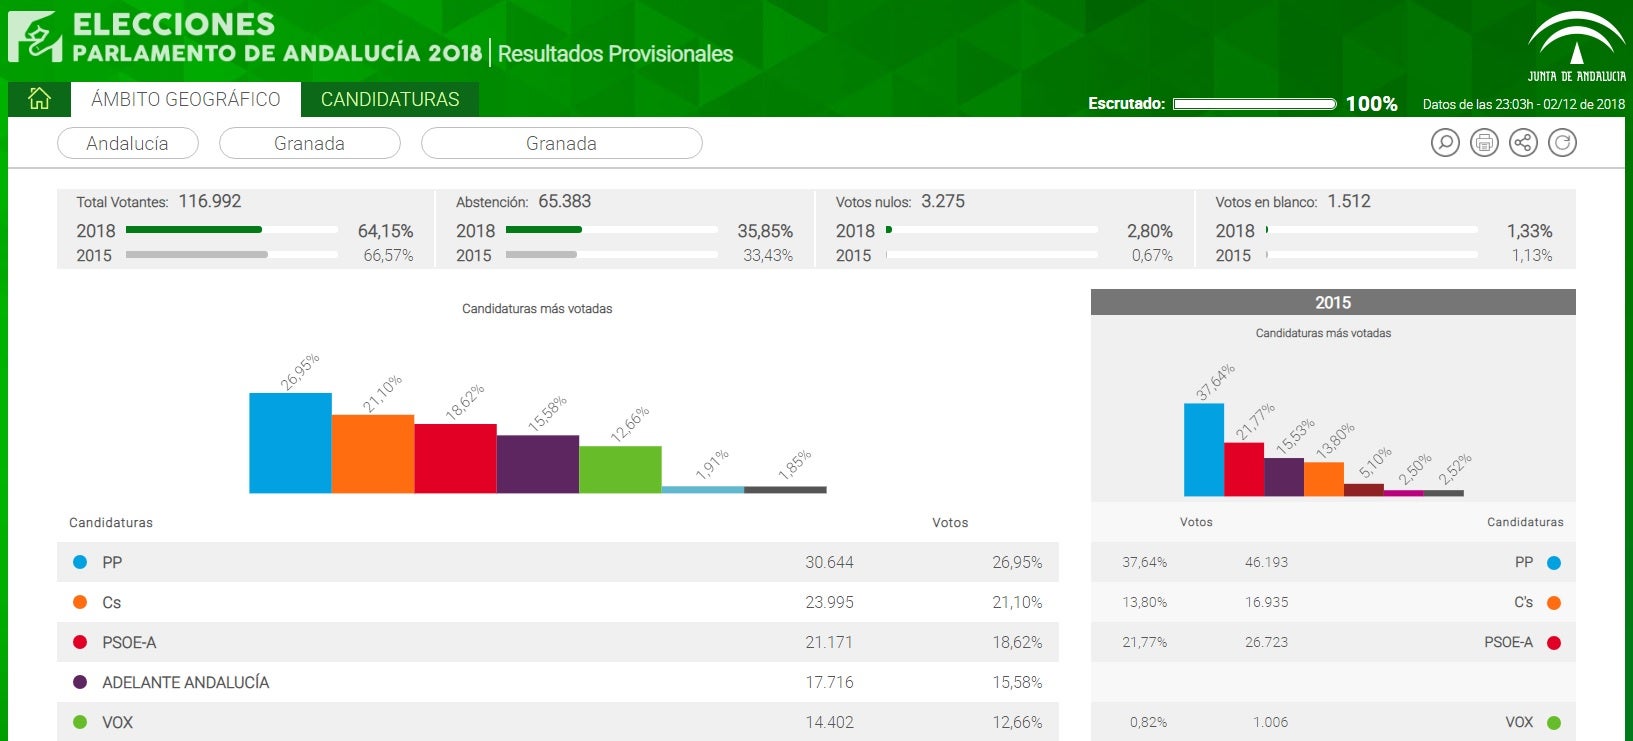1633x741 pixels.
Task: Switch to the CANDIDATURAS tab
Action: [x=390, y=99]
